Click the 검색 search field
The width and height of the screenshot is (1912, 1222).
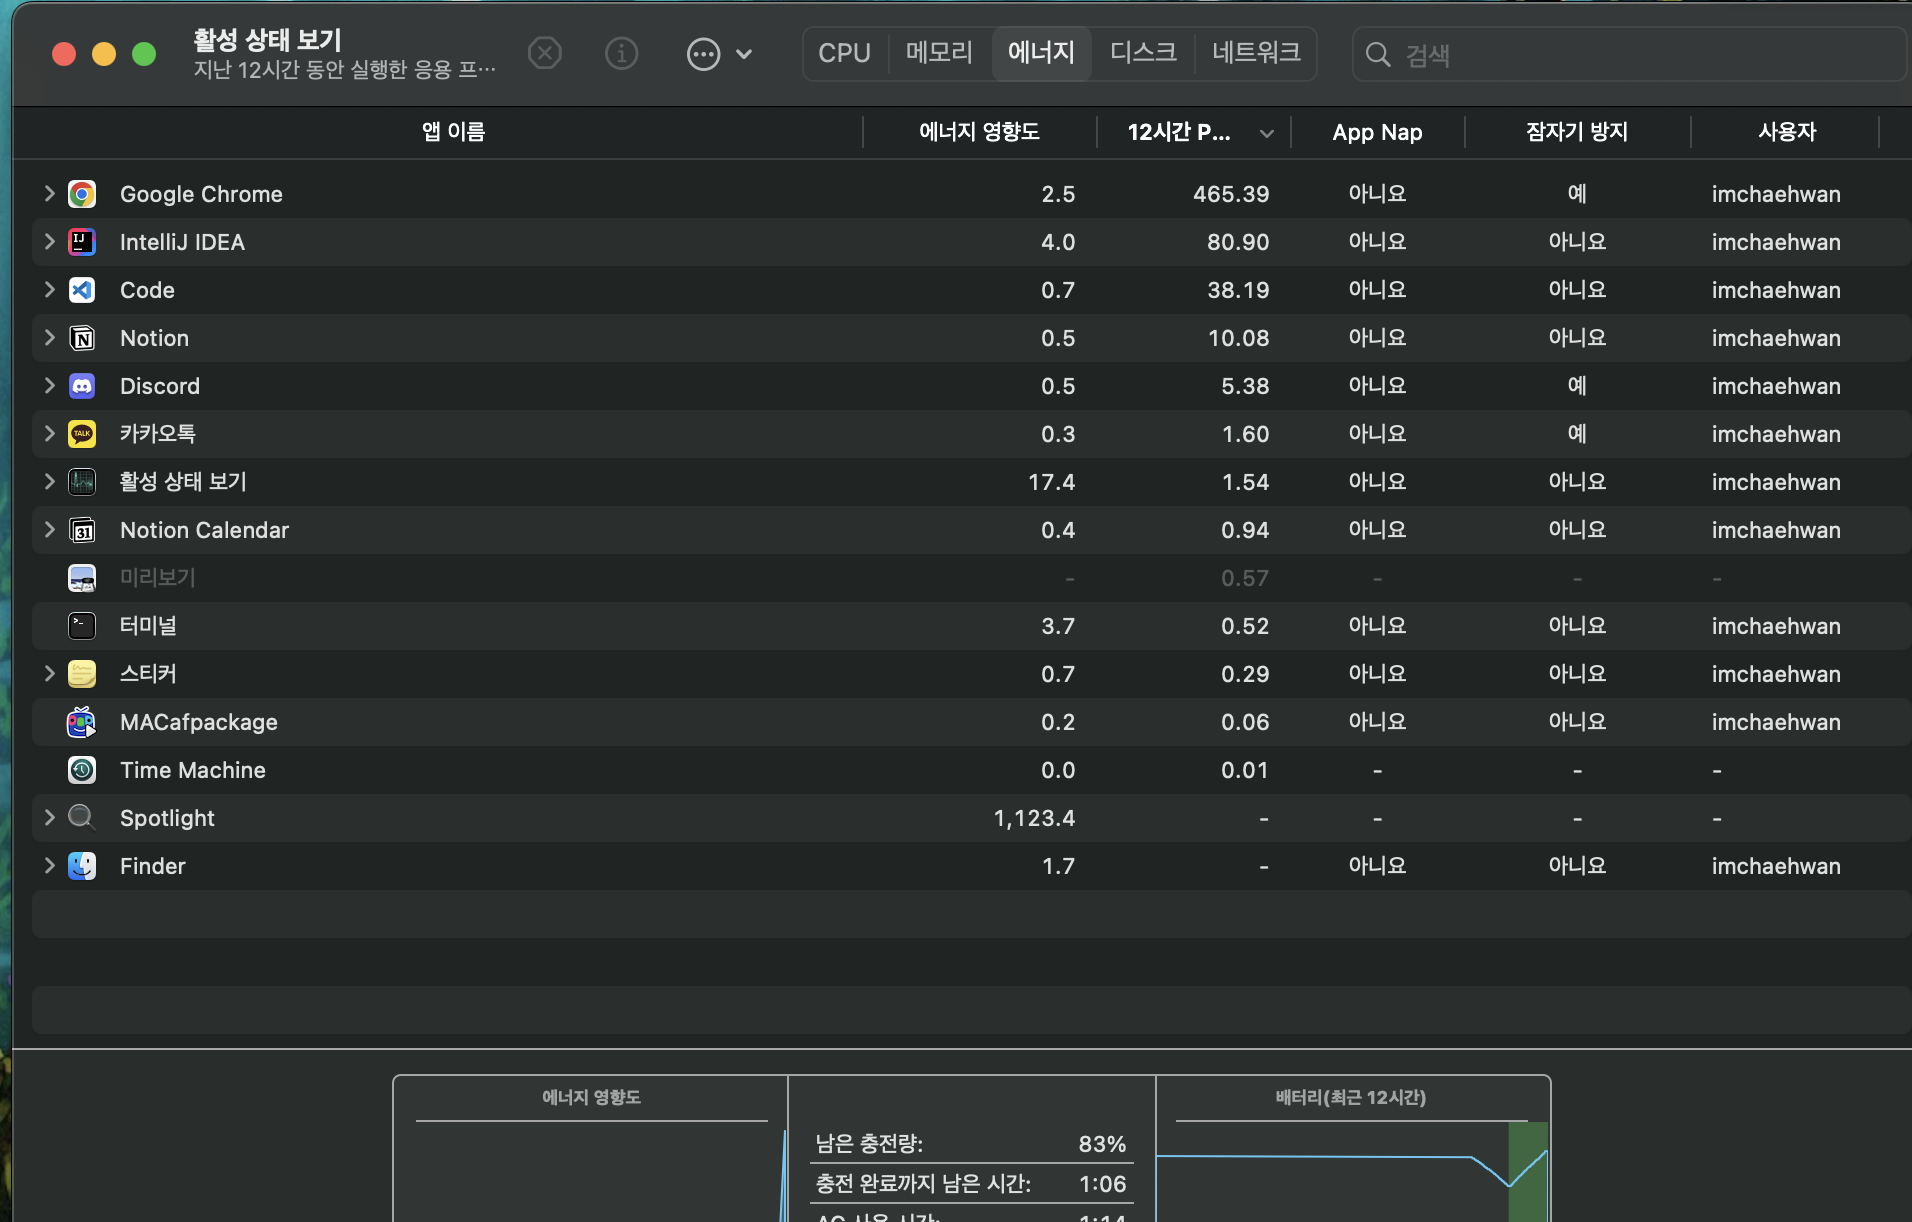click(x=1630, y=54)
